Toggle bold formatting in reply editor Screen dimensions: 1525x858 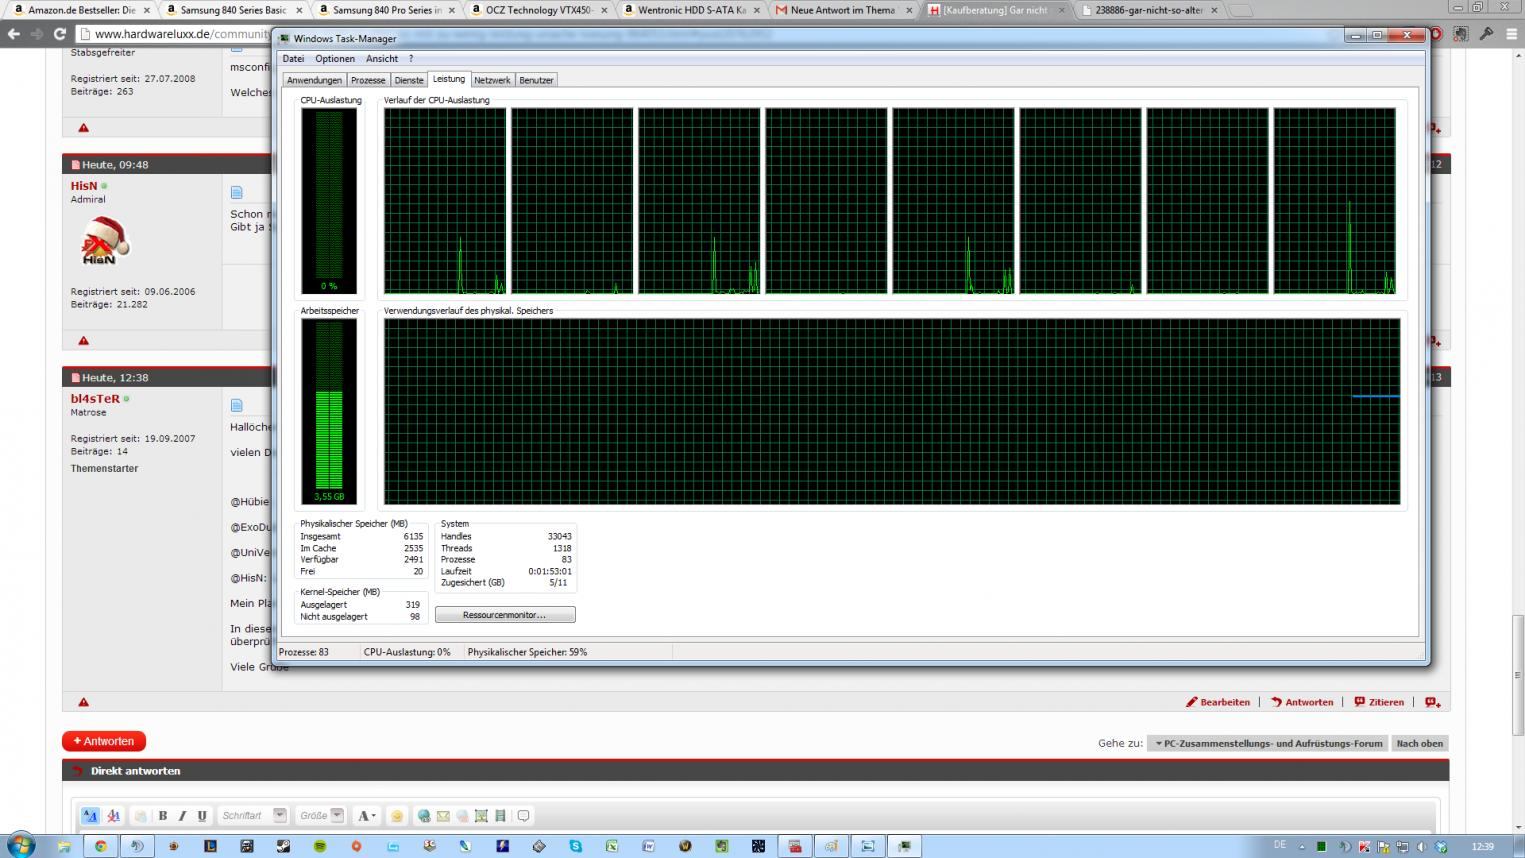[163, 816]
